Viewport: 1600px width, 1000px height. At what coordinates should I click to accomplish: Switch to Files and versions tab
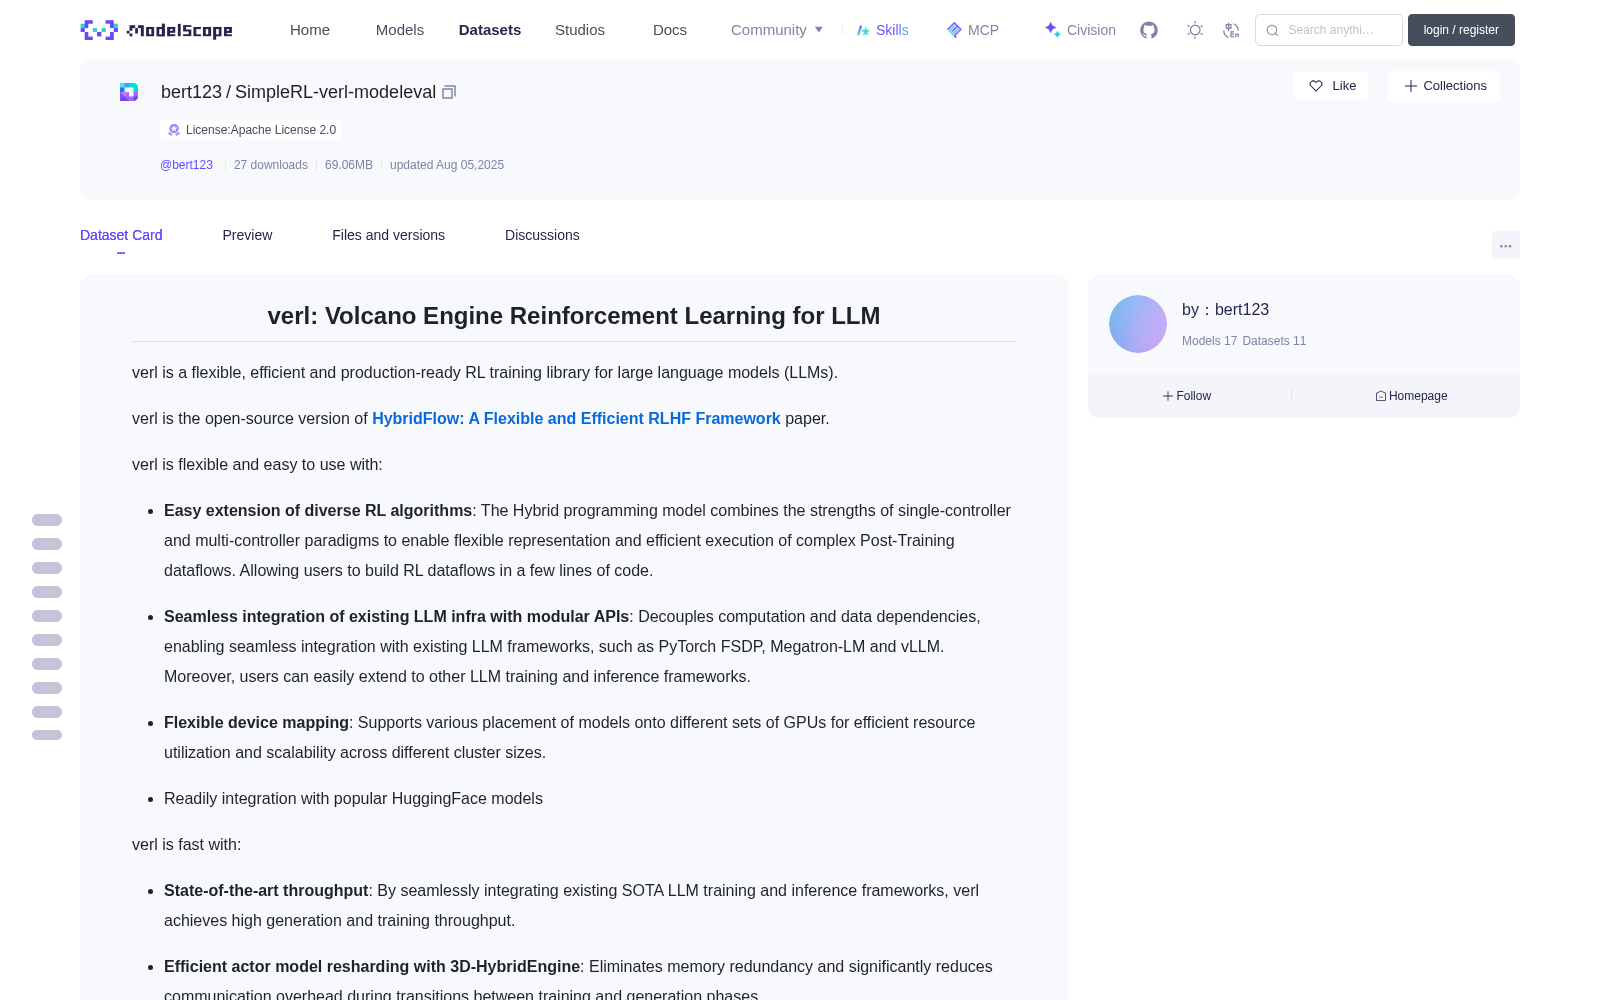coord(388,235)
